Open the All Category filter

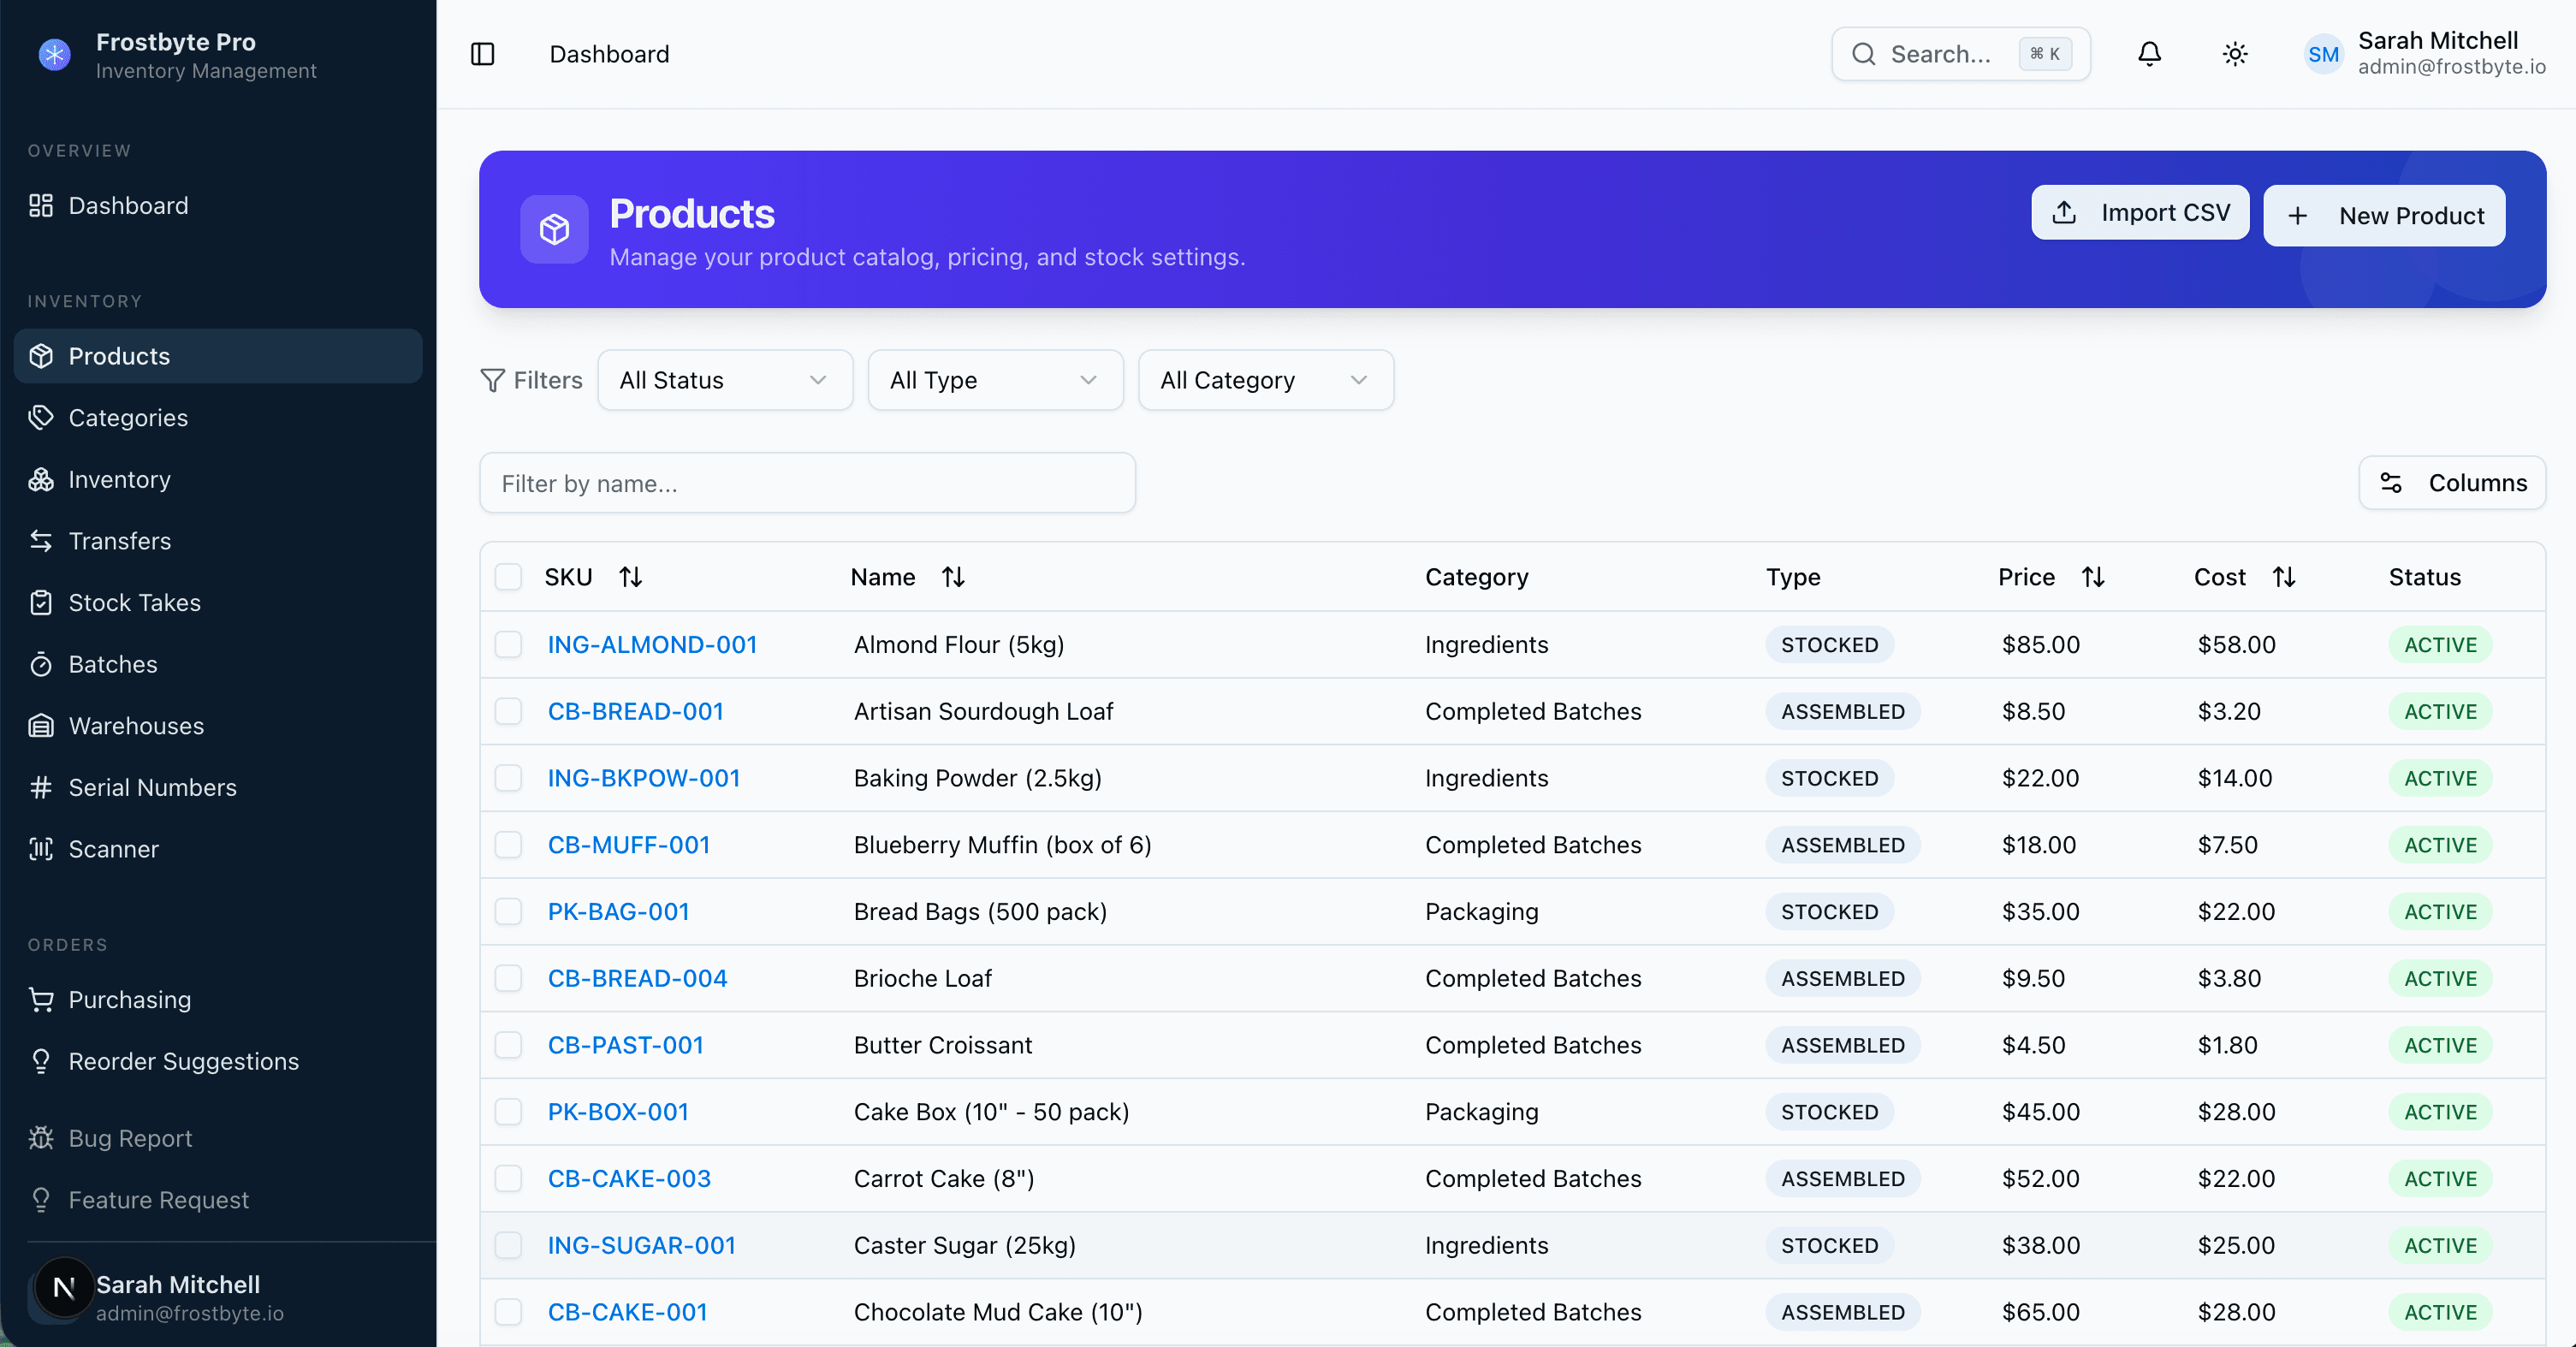pos(1265,380)
